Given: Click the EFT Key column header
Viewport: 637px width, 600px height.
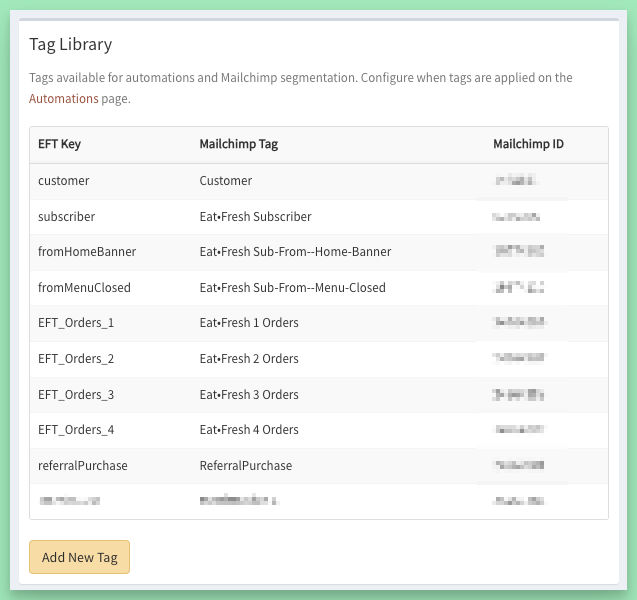Looking at the screenshot, I should [59, 144].
